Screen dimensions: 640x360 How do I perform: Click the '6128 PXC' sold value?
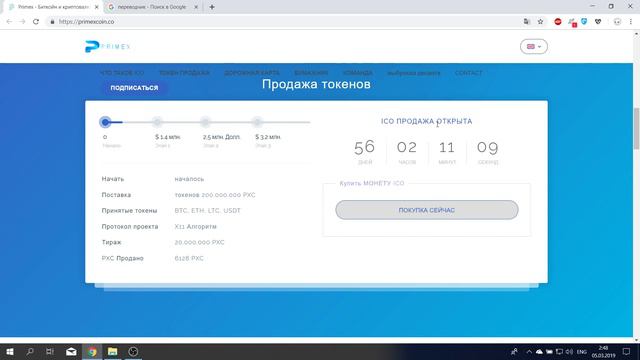tap(189, 258)
